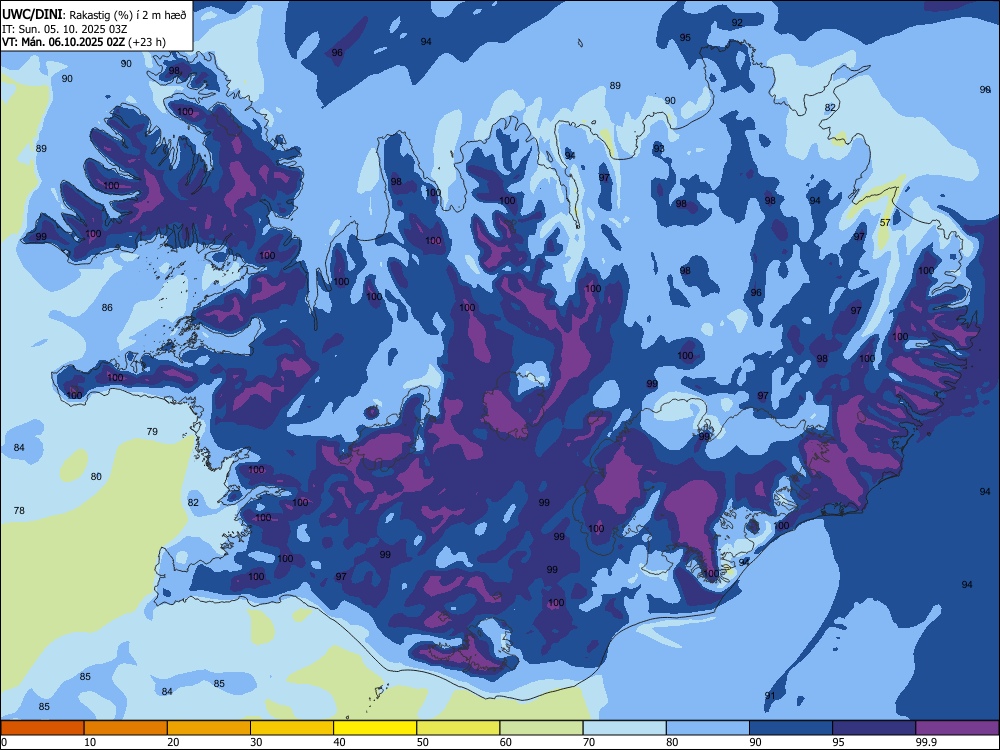This screenshot has width=1000, height=750.
Task: Click 'Rakastig (%) í 2 m hæð' label
Action: click(x=128, y=15)
